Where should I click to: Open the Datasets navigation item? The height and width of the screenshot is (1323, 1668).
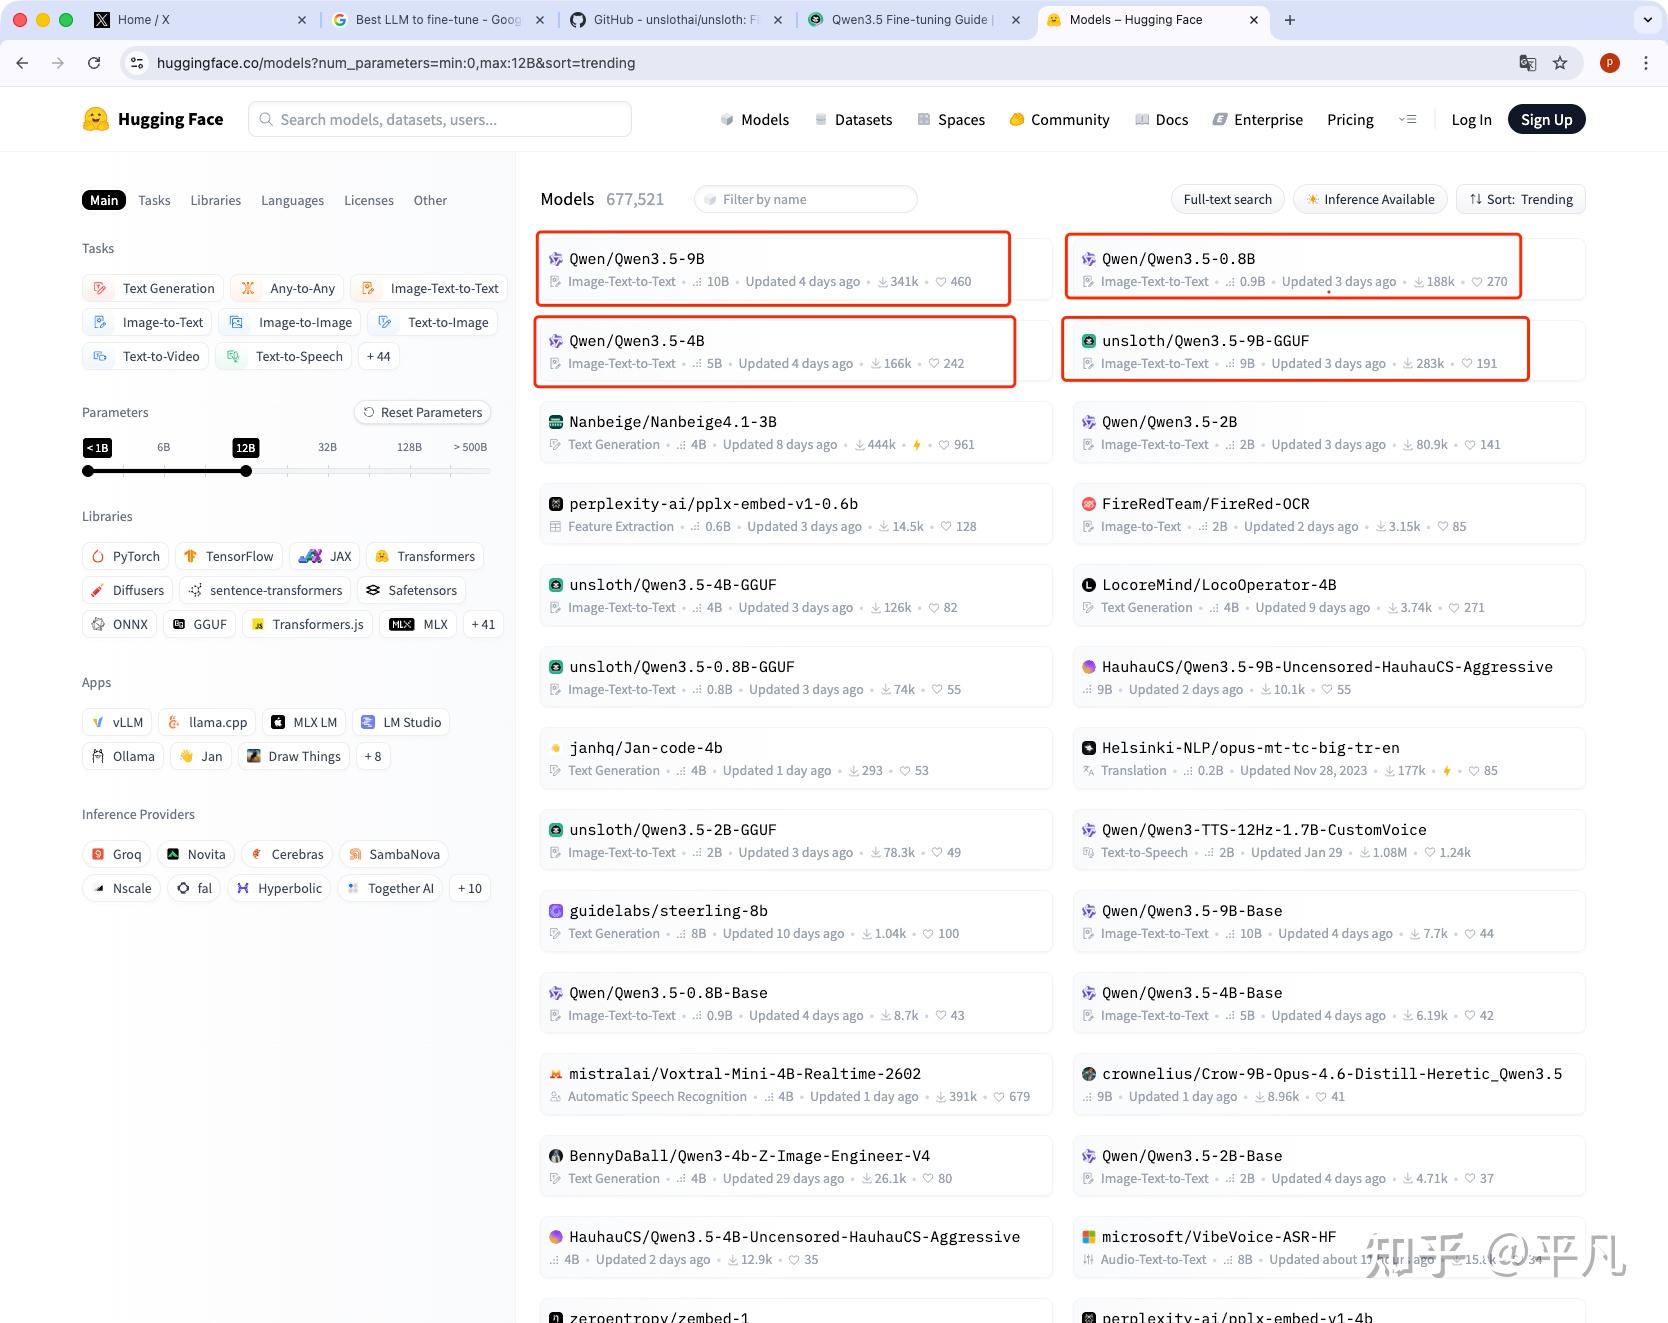click(854, 120)
